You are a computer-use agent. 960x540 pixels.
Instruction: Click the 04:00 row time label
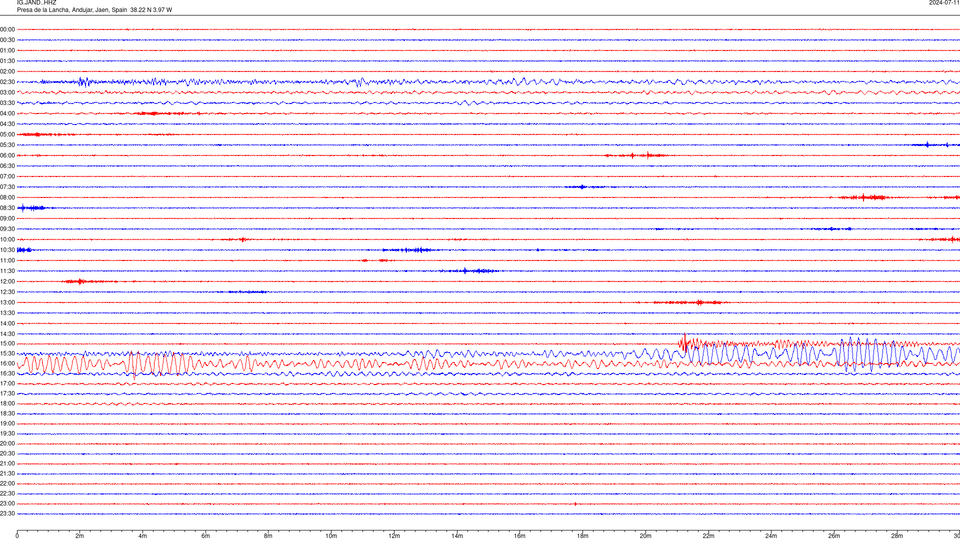7,113
